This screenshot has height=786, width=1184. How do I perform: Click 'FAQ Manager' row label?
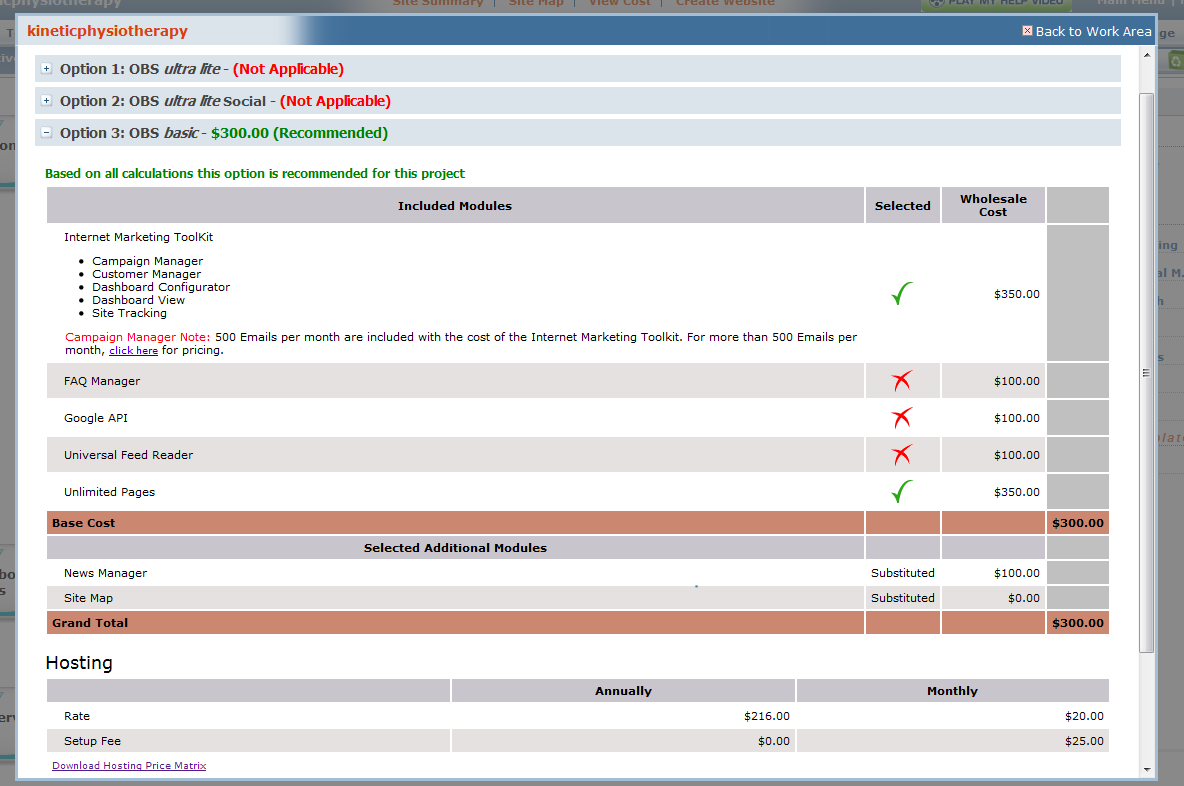coord(102,381)
